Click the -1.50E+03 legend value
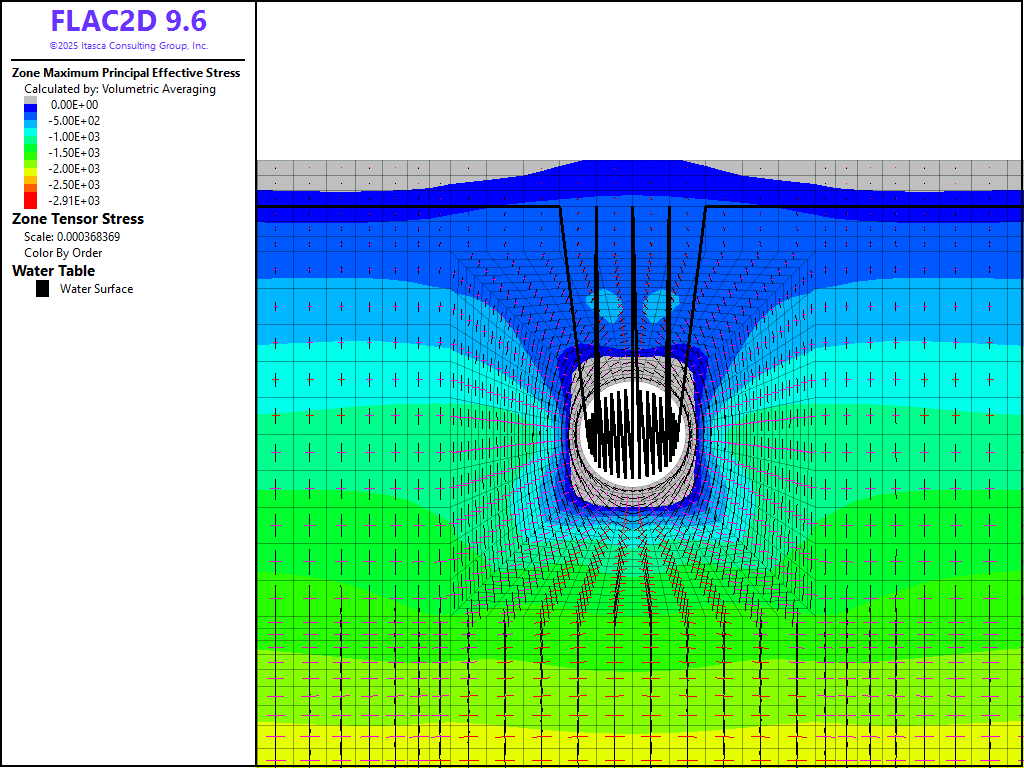This screenshot has height=768, width=1024. (x=75, y=153)
